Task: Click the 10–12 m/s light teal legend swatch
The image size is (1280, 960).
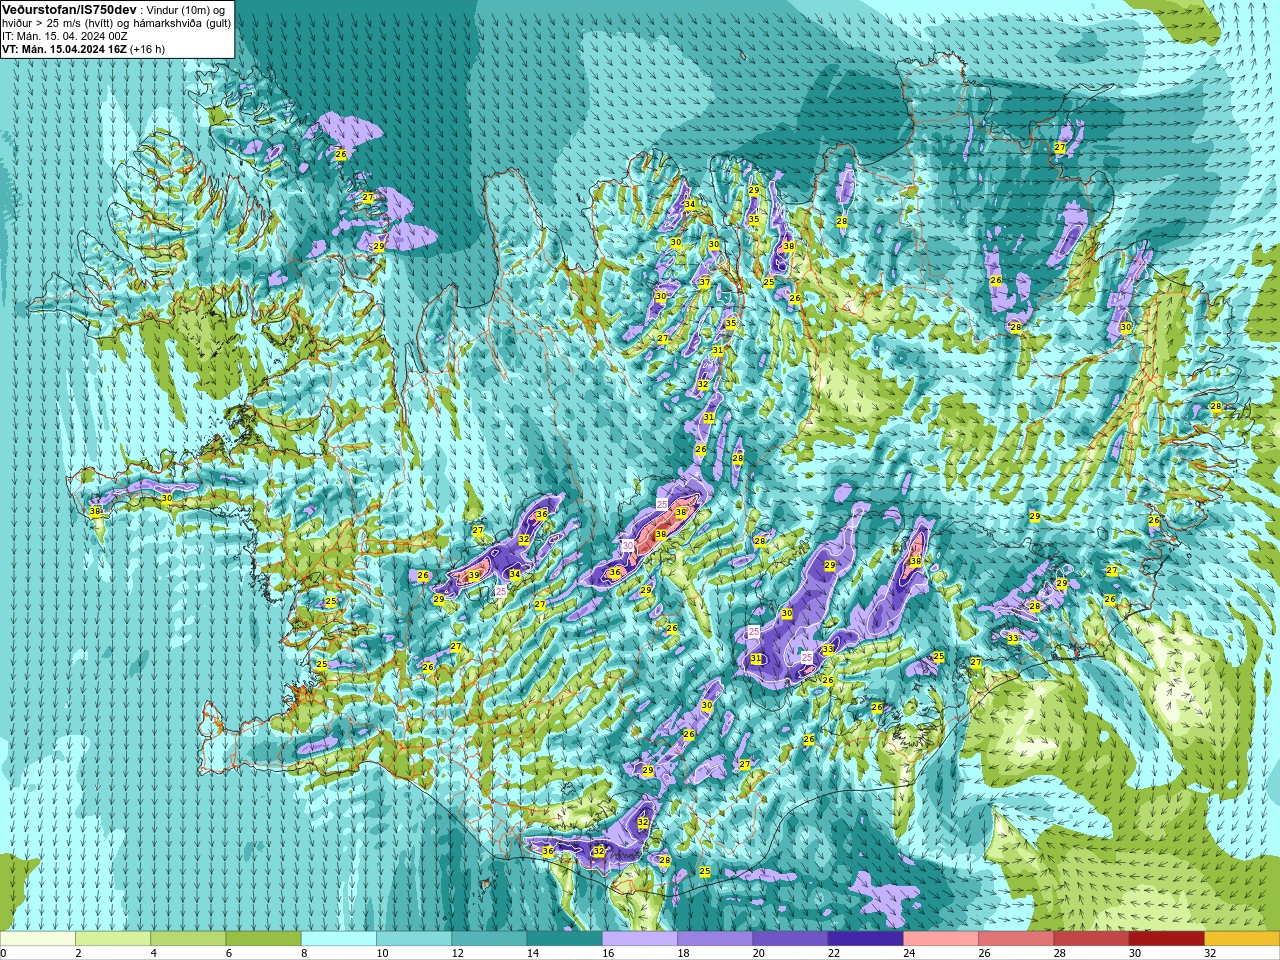Action: tap(414, 939)
